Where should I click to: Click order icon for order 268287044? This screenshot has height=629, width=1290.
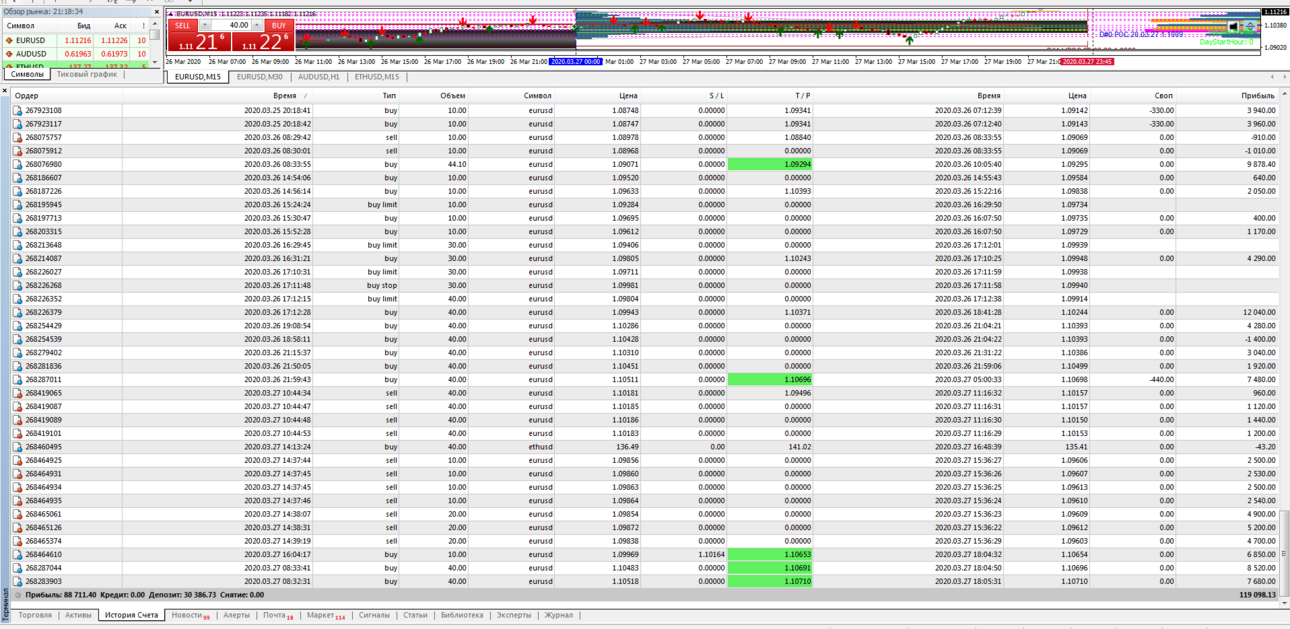(x=17, y=568)
